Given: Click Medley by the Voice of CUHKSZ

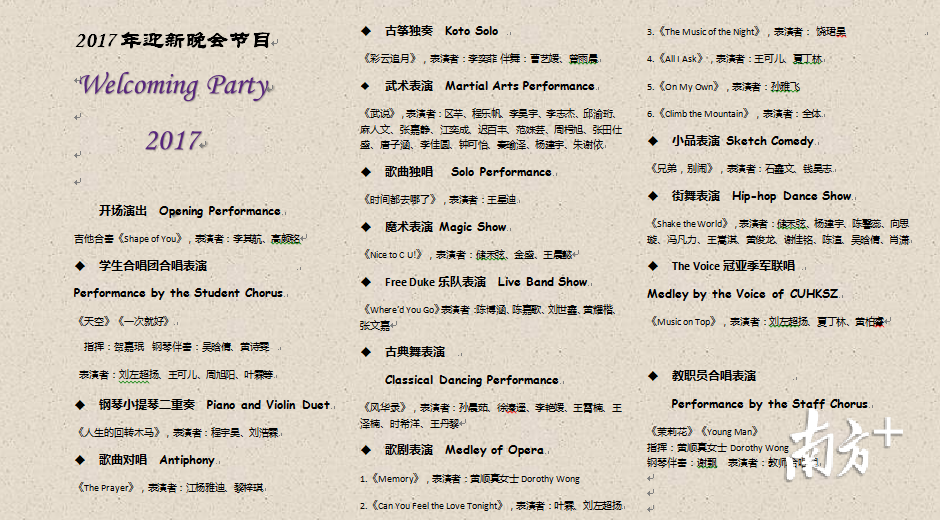Looking at the screenshot, I should (742, 294).
